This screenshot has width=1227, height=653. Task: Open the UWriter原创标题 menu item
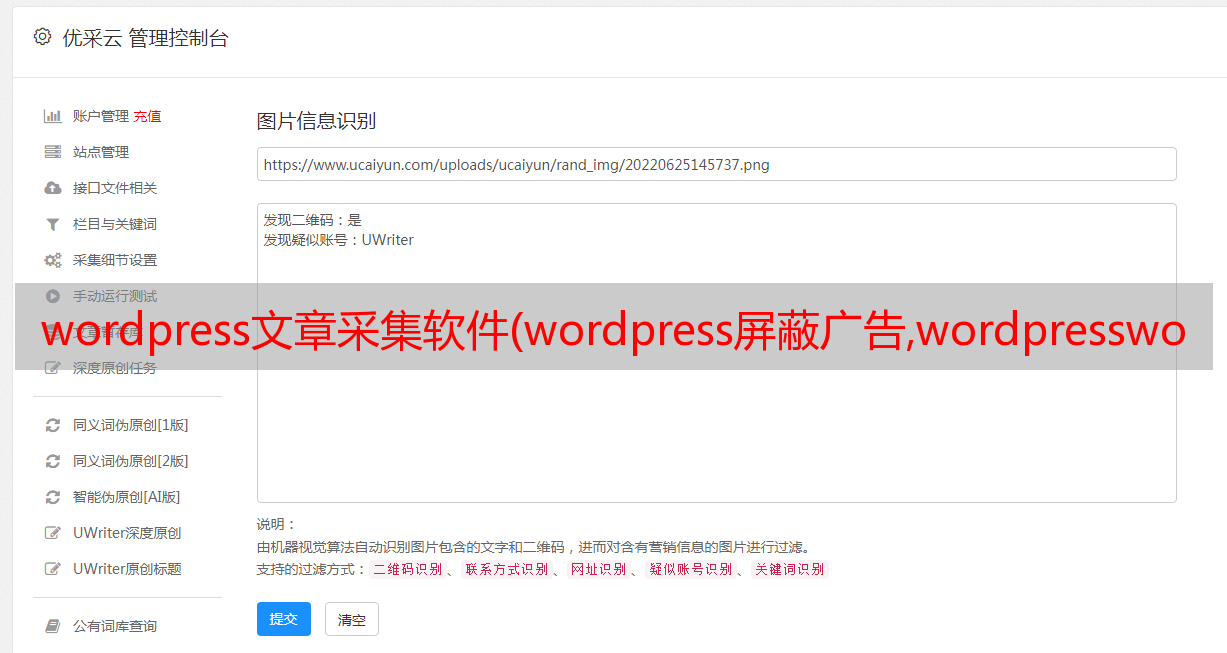pos(127,569)
